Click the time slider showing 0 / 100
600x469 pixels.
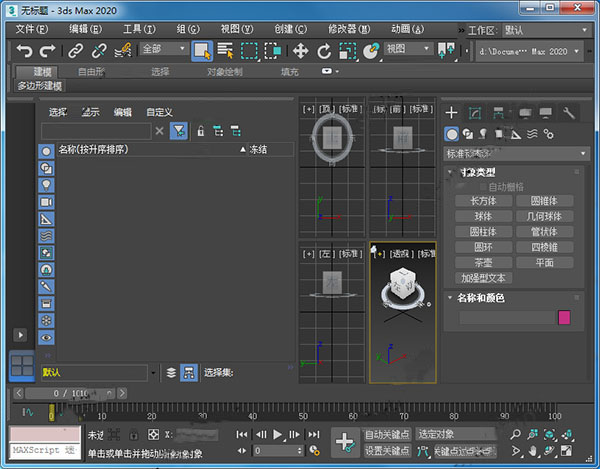click(70, 393)
